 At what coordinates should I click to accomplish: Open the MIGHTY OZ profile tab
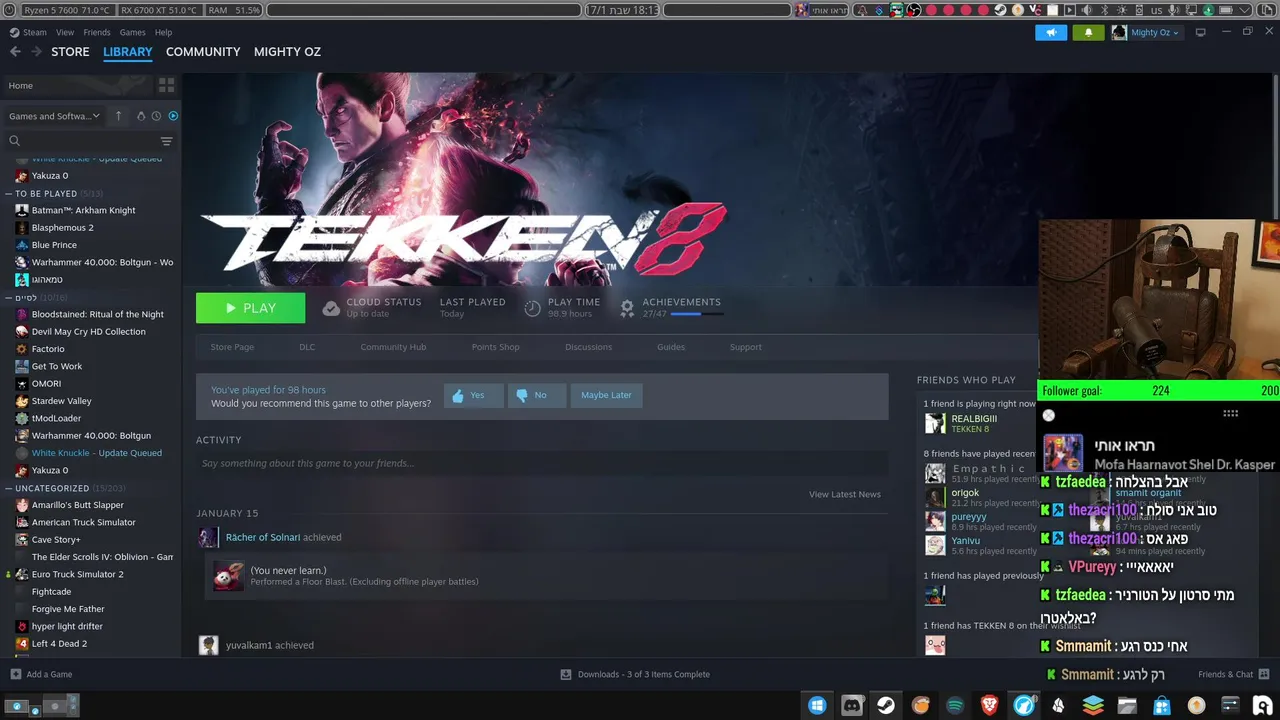[287, 51]
